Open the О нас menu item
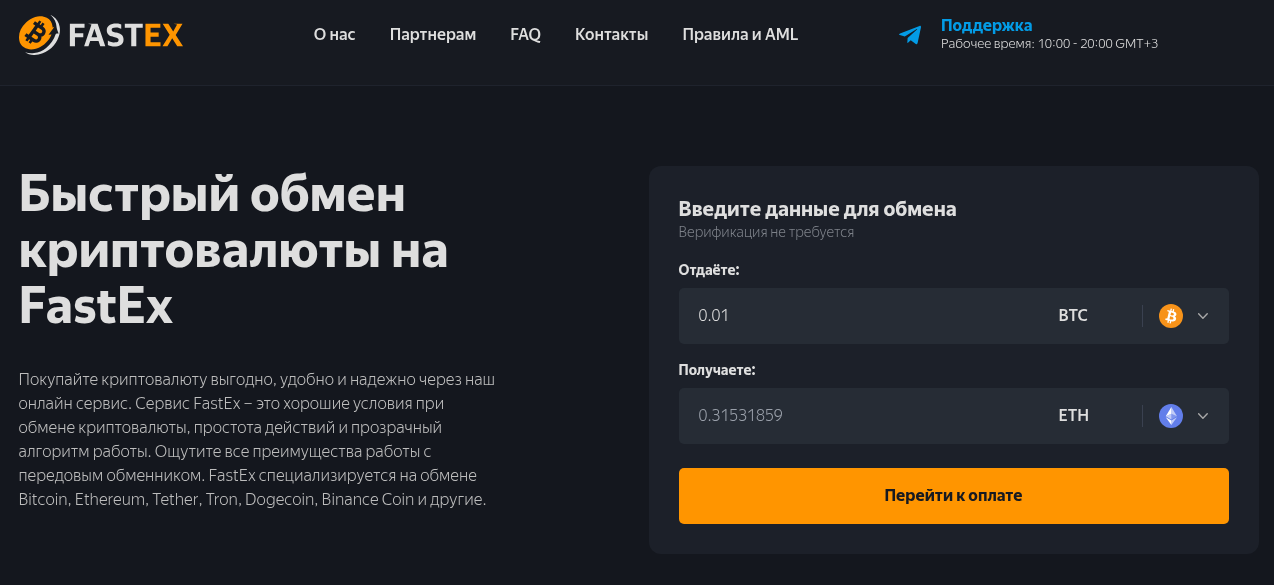The height and width of the screenshot is (585, 1274). tap(334, 35)
